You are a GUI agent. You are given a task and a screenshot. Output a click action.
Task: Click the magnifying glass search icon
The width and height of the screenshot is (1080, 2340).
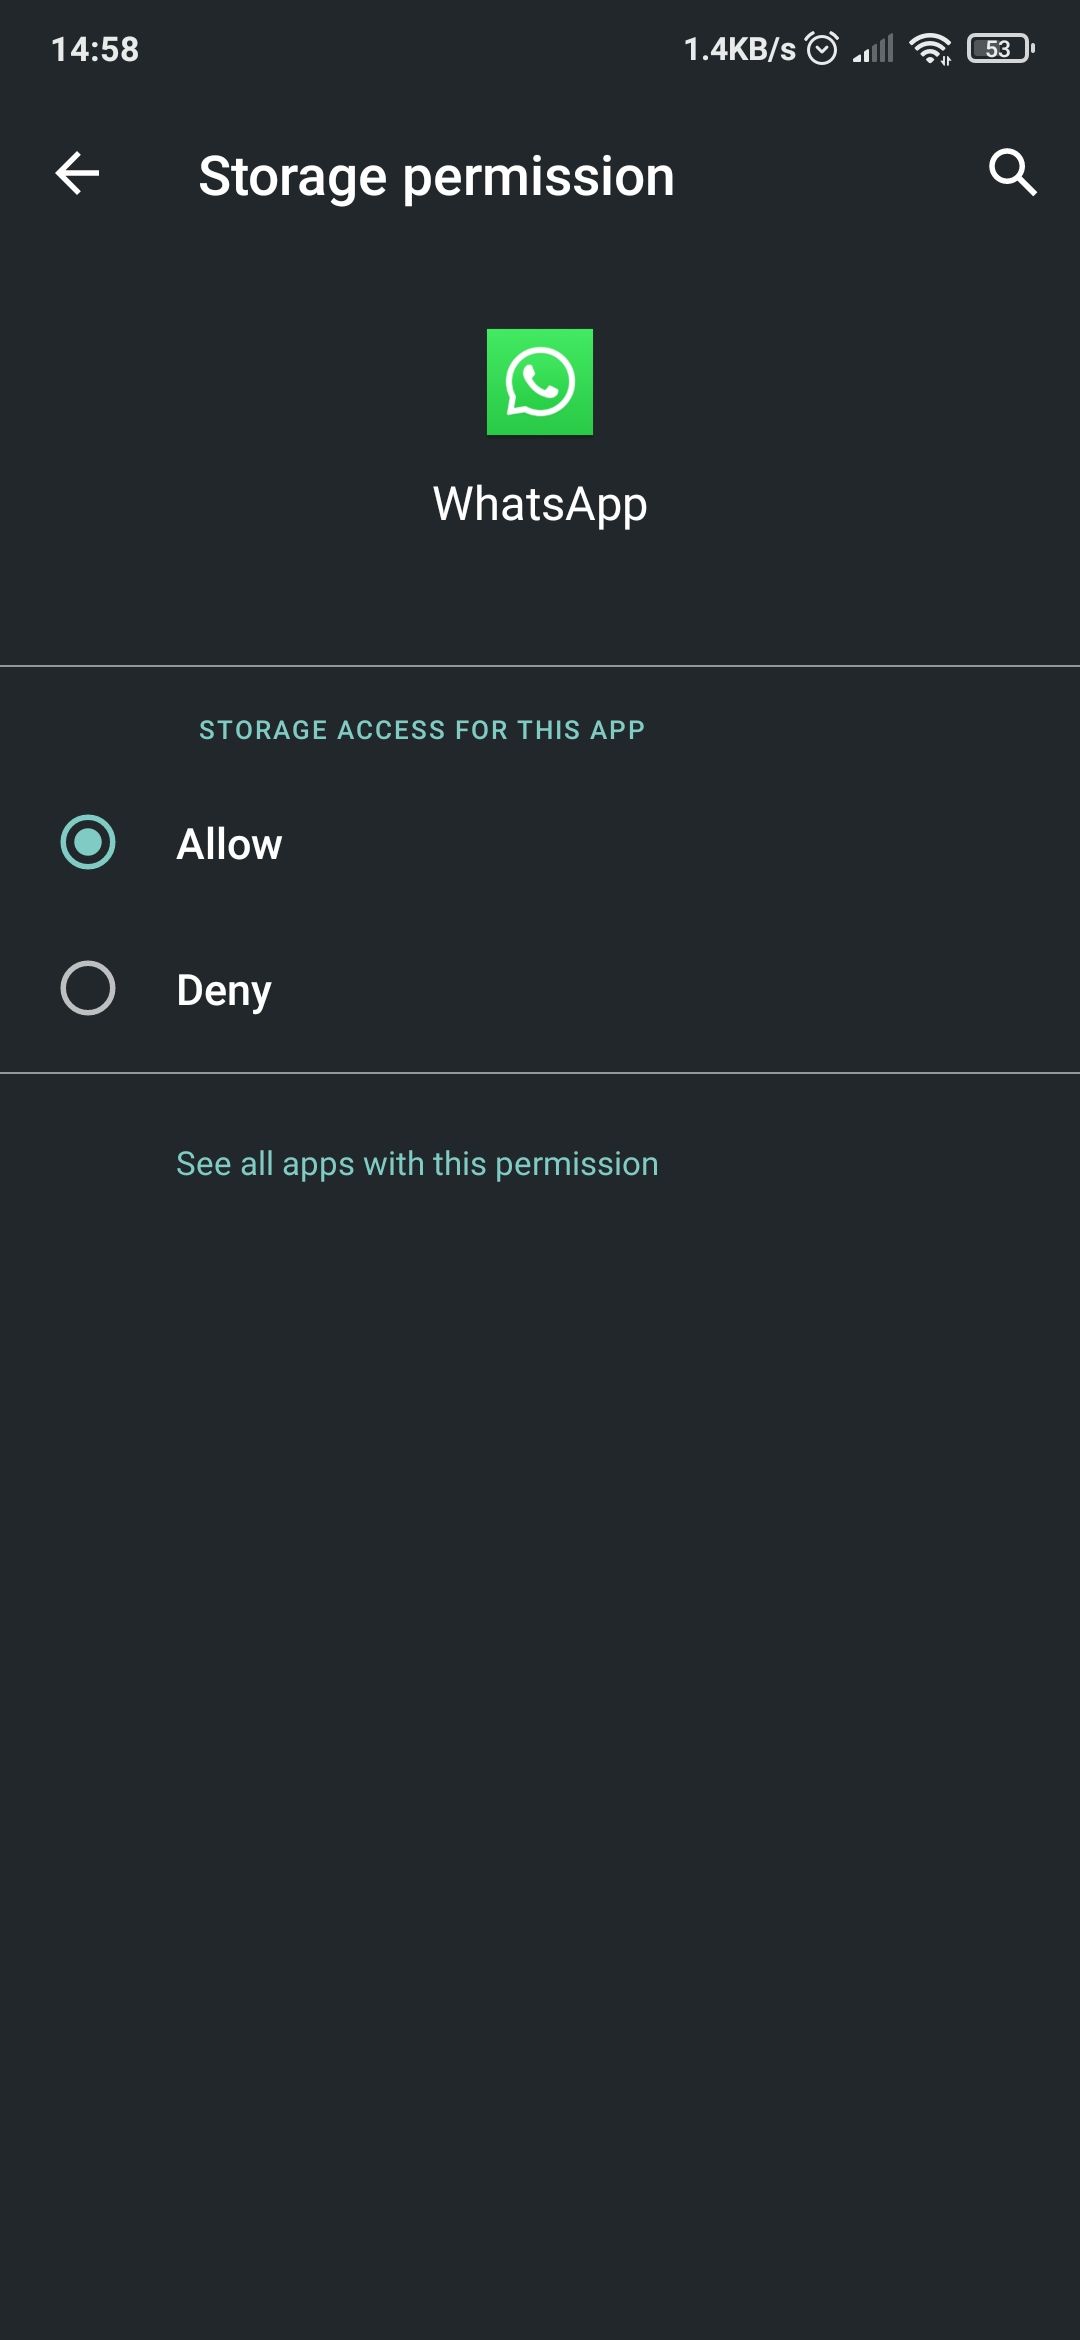click(1013, 173)
